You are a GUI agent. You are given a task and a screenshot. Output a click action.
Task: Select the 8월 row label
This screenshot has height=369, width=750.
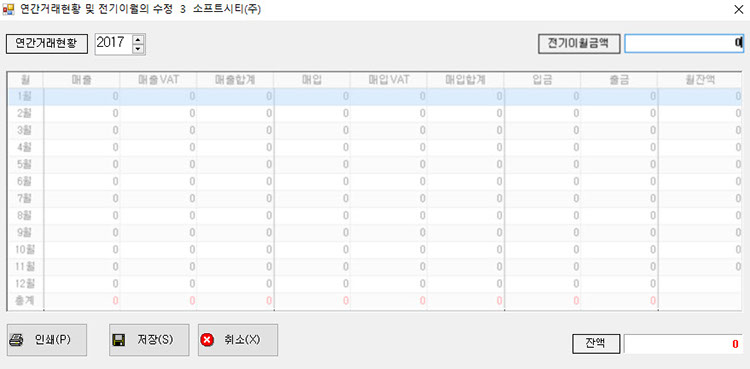[25, 215]
